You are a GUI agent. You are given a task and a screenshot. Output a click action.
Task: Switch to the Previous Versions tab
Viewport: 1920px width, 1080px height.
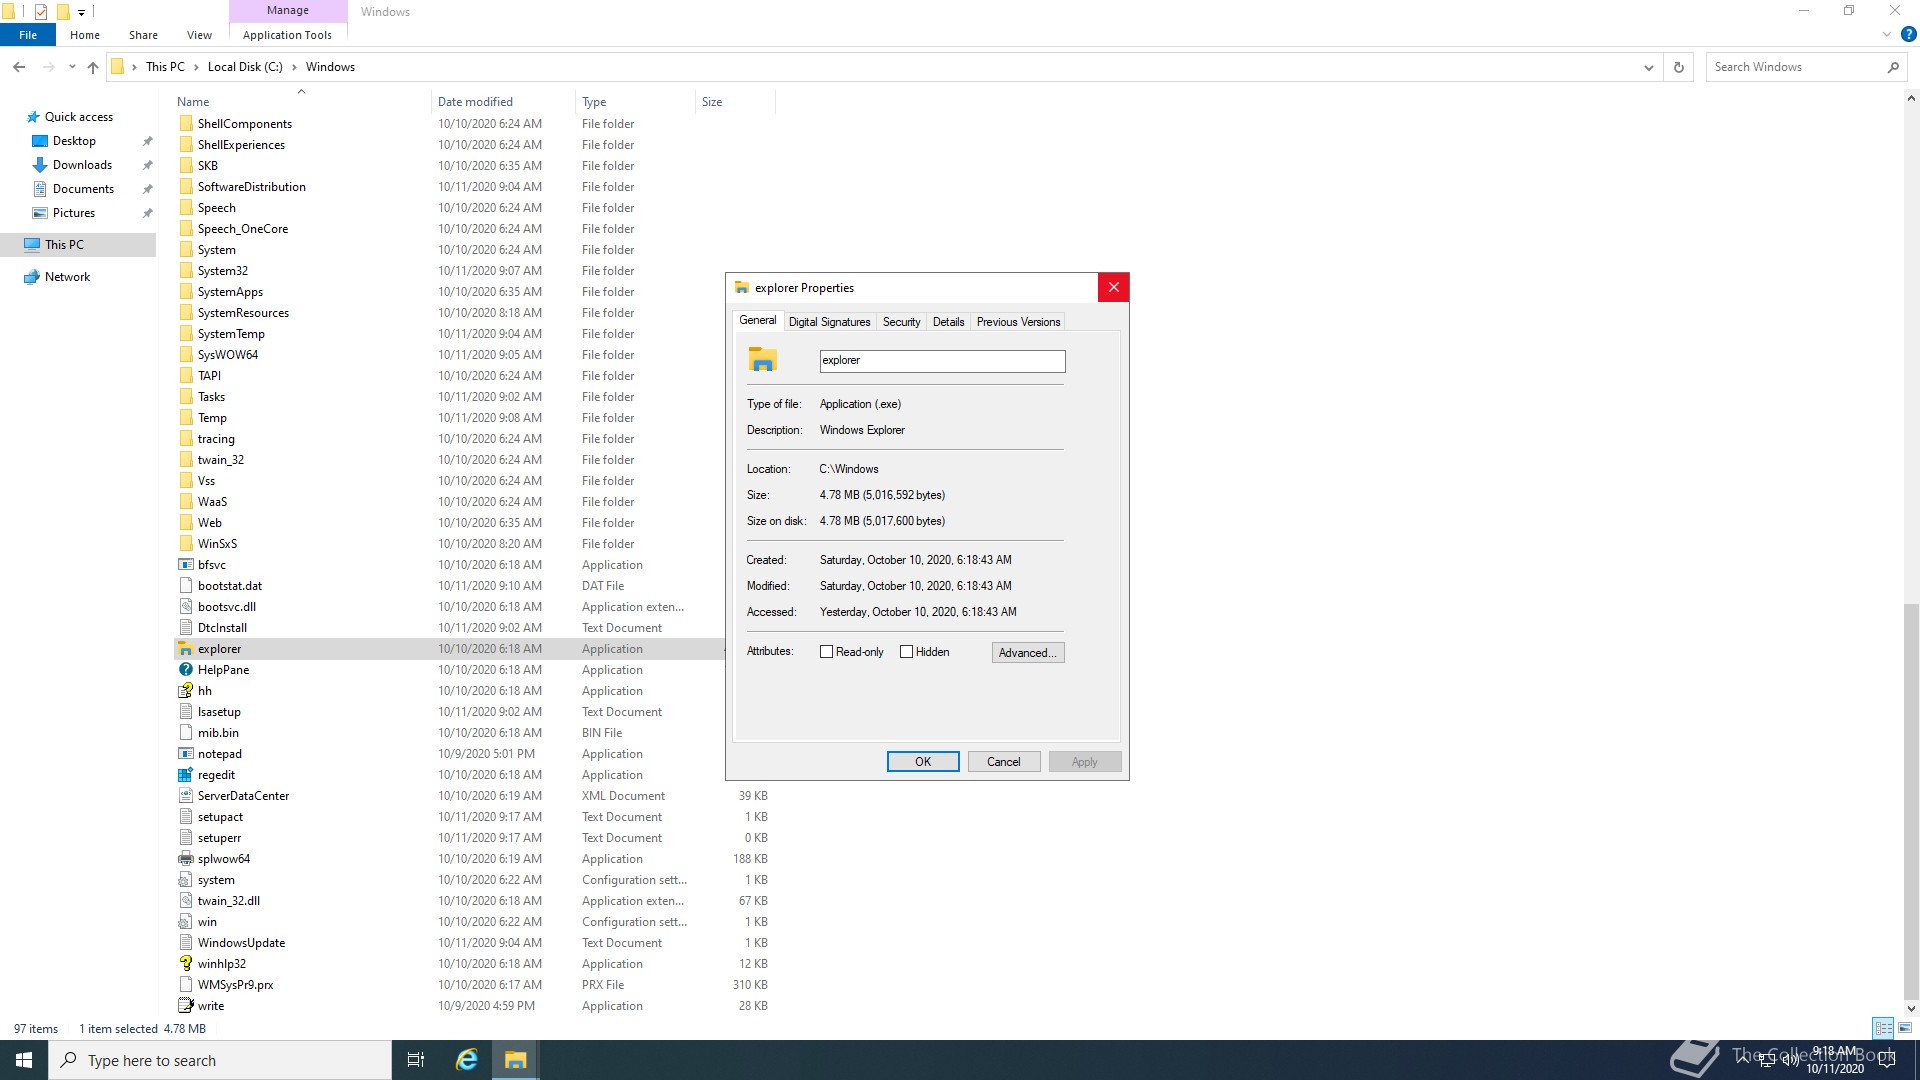tap(1018, 322)
